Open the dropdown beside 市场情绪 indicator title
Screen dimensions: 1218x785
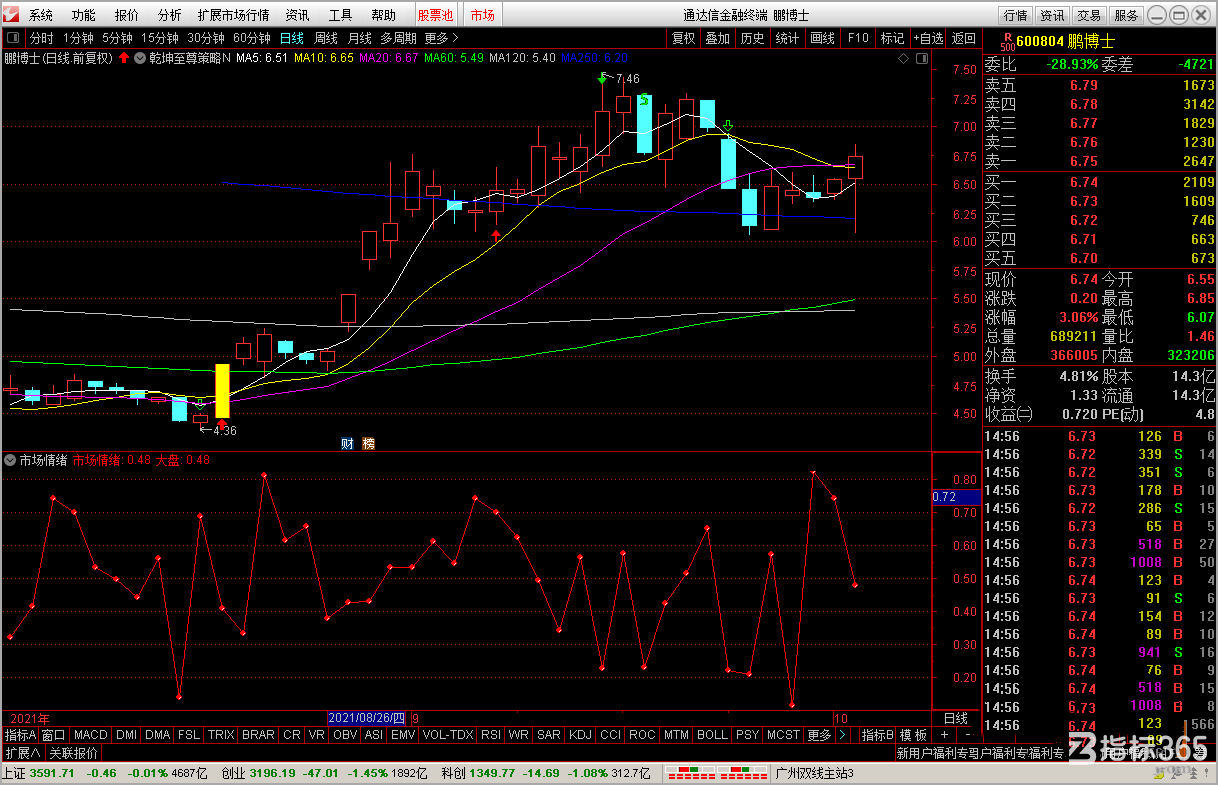coord(10,460)
